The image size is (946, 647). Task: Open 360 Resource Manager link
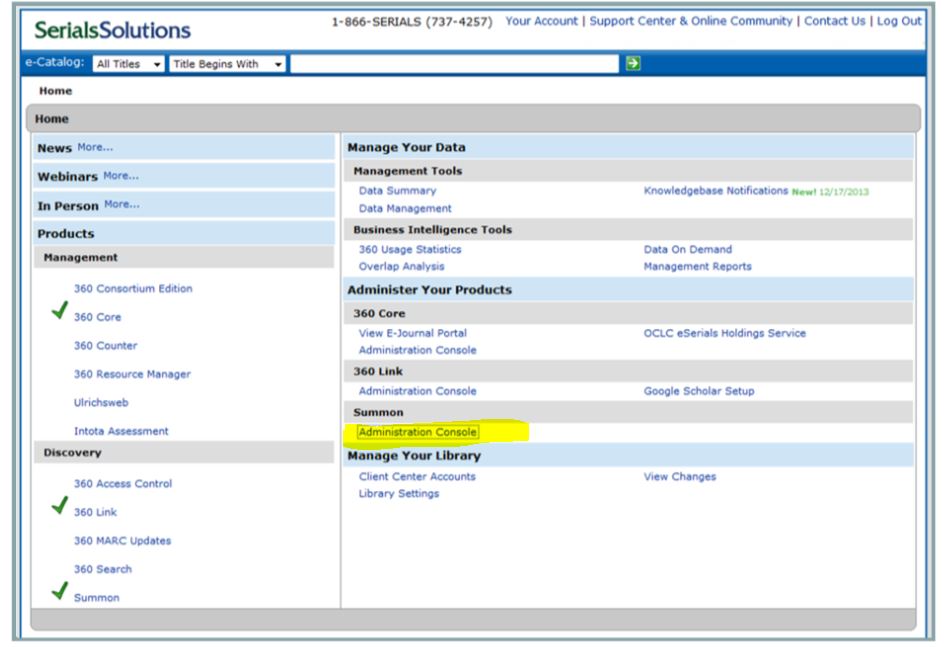point(132,374)
